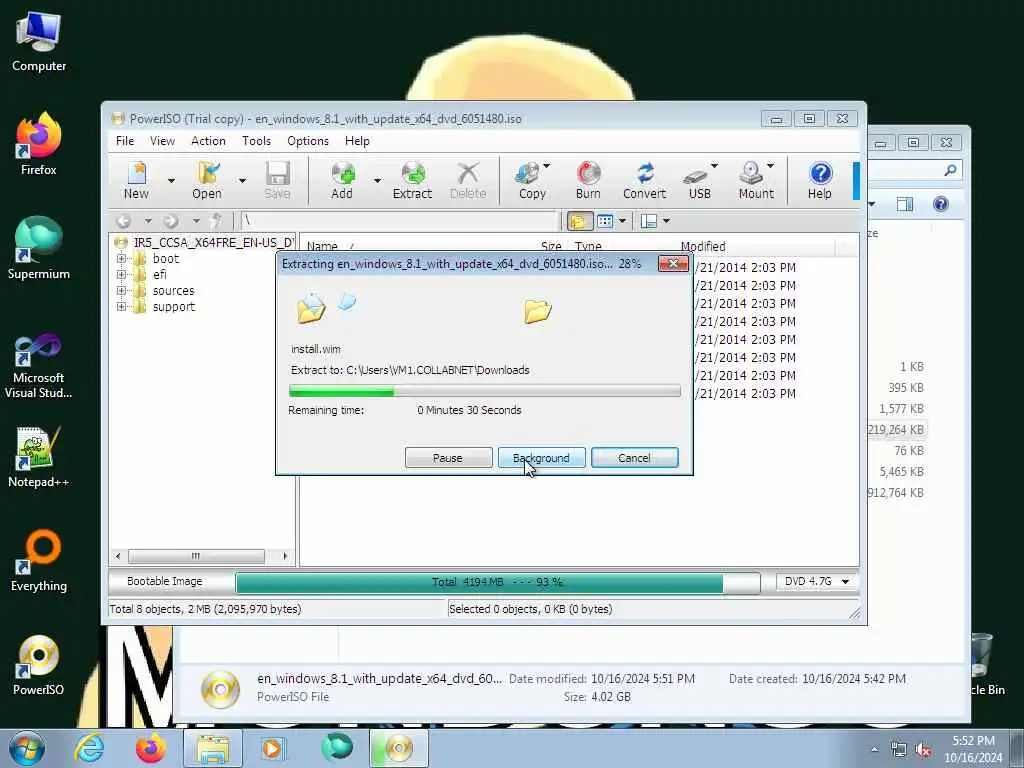Open the Open button dropdown arrow
Viewport: 1024px width, 768px height.
tap(242, 180)
